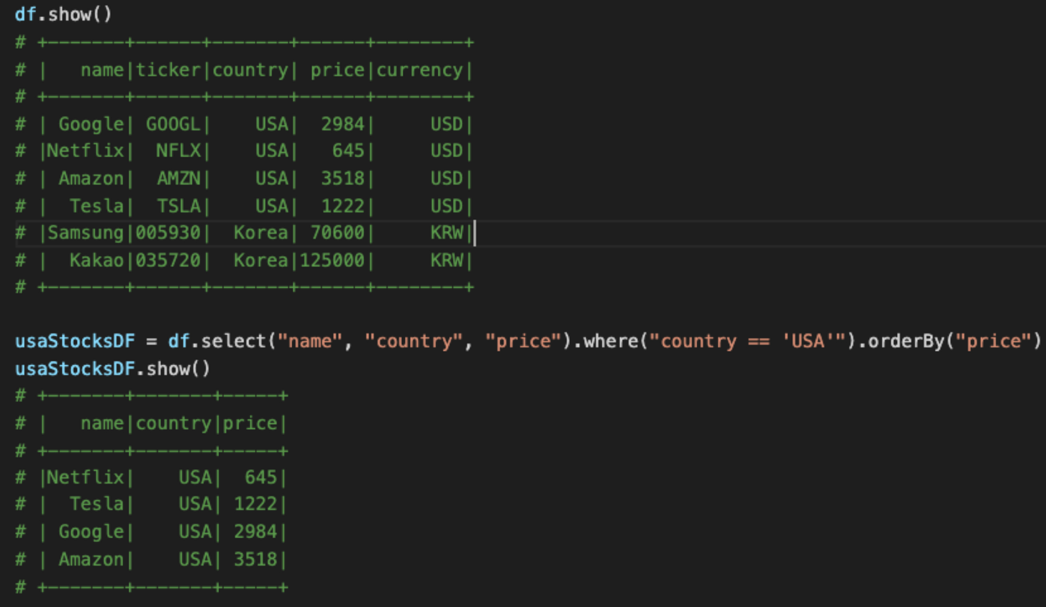Click 'NFLX' ticker value
The height and width of the screenshot is (607, 1046).
point(179,151)
